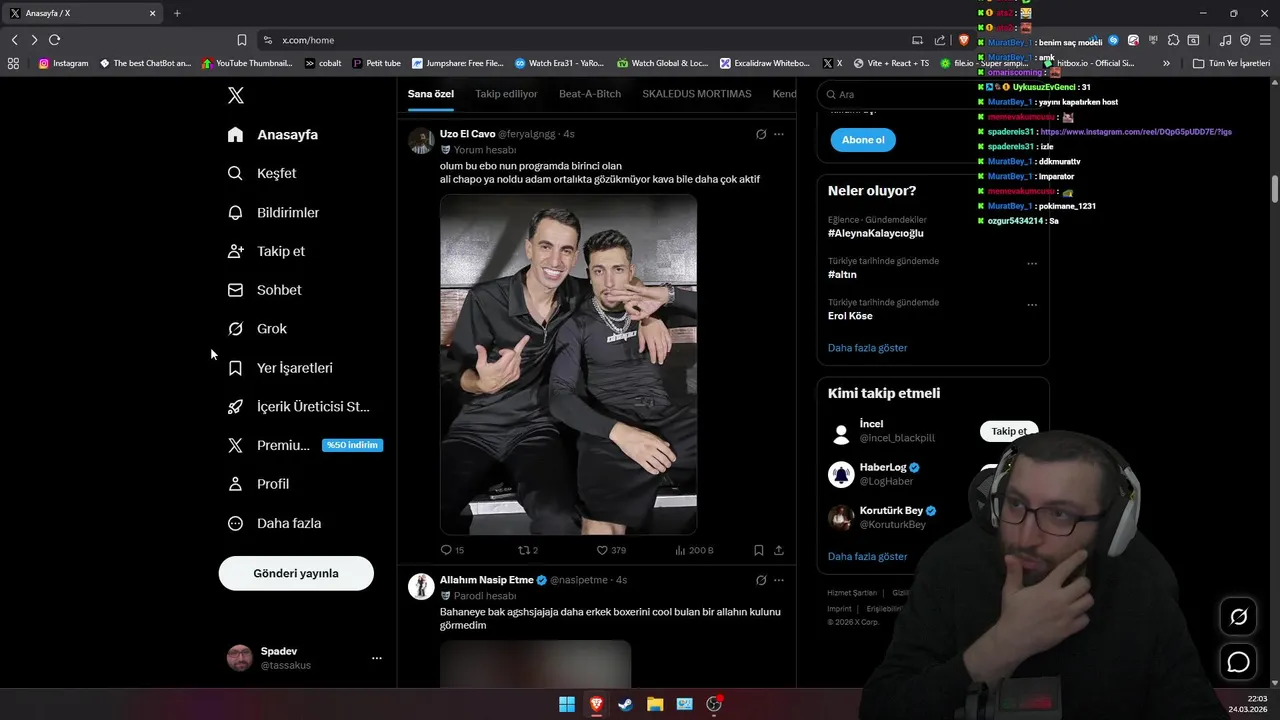Open Daha fazla sidebar menu
This screenshot has width=1280, height=720.
[275, 523]
